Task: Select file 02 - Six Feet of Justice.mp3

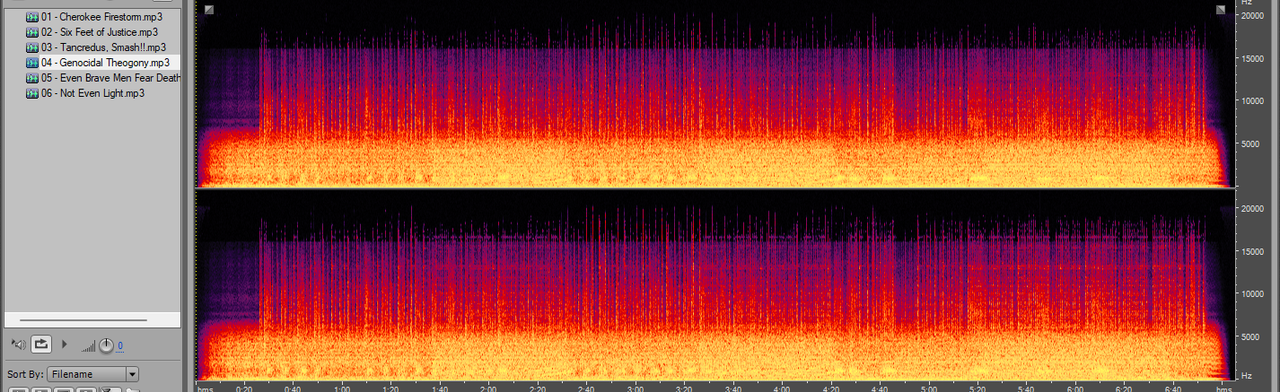Action: click(x=99, y=32)
